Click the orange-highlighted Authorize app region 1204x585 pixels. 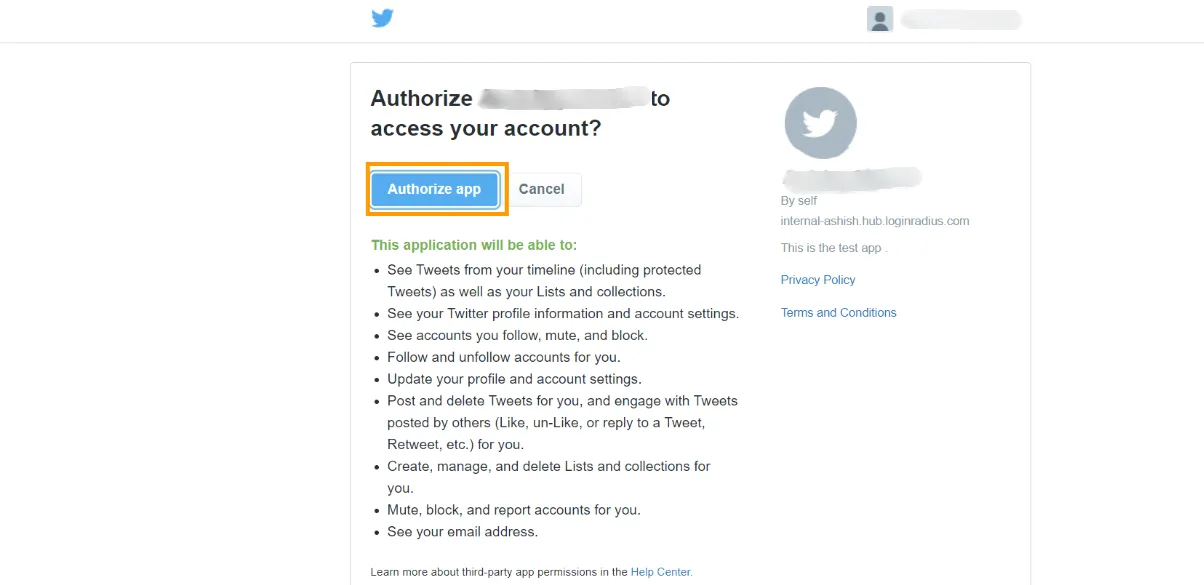tap(434, 189)
